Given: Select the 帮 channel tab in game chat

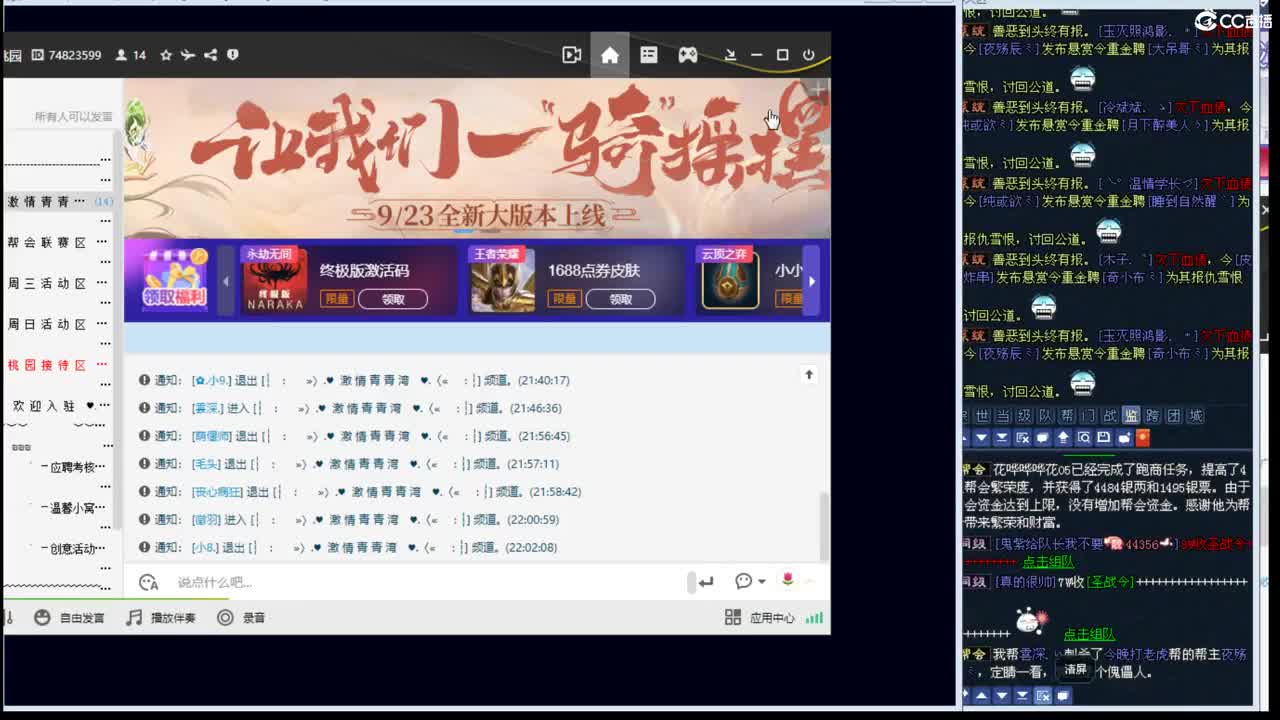Looking at the screenshot, I should tap(1067, 416).
